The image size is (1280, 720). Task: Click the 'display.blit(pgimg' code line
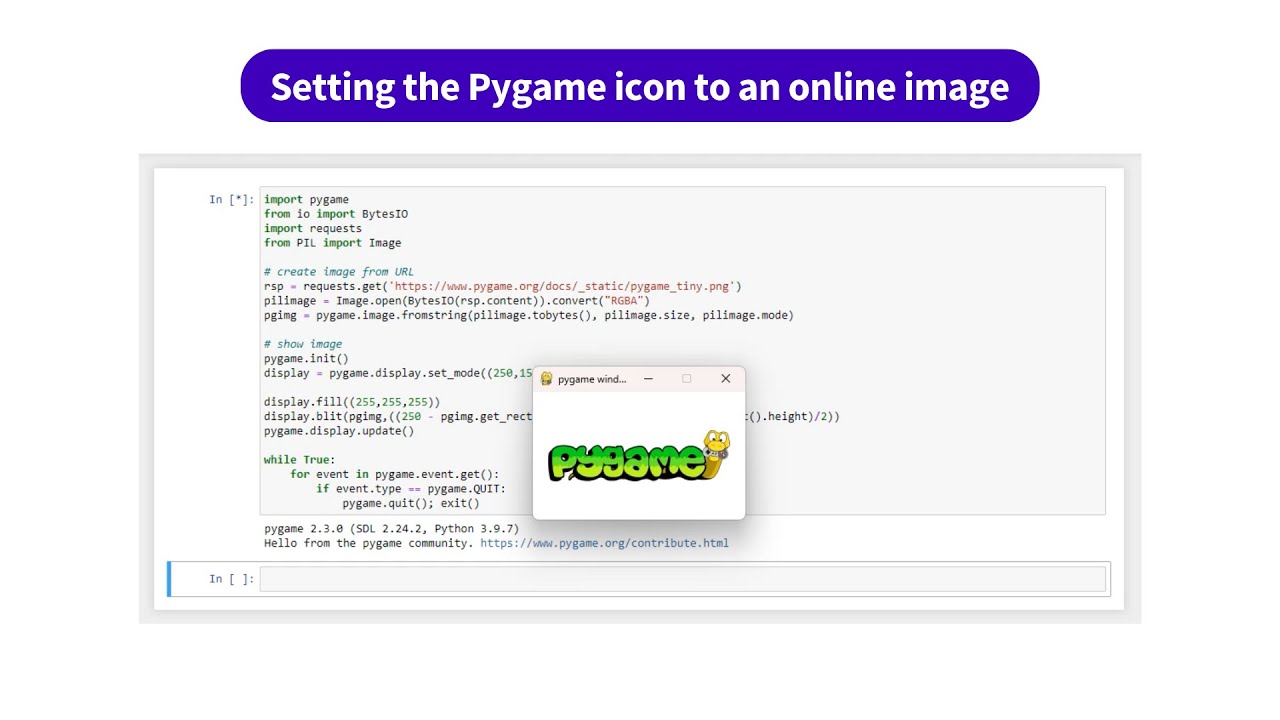point(398,417)
